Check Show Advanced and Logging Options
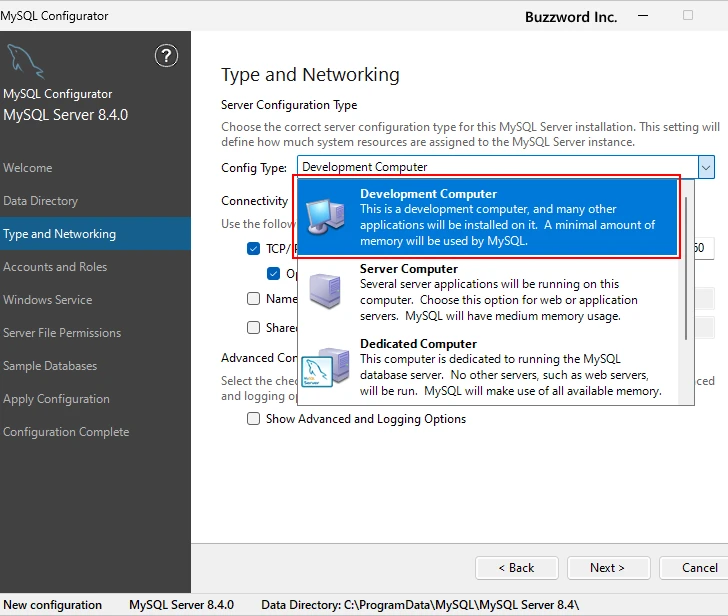The height and width of the screenshot is (616, 728). coord(254,419)
